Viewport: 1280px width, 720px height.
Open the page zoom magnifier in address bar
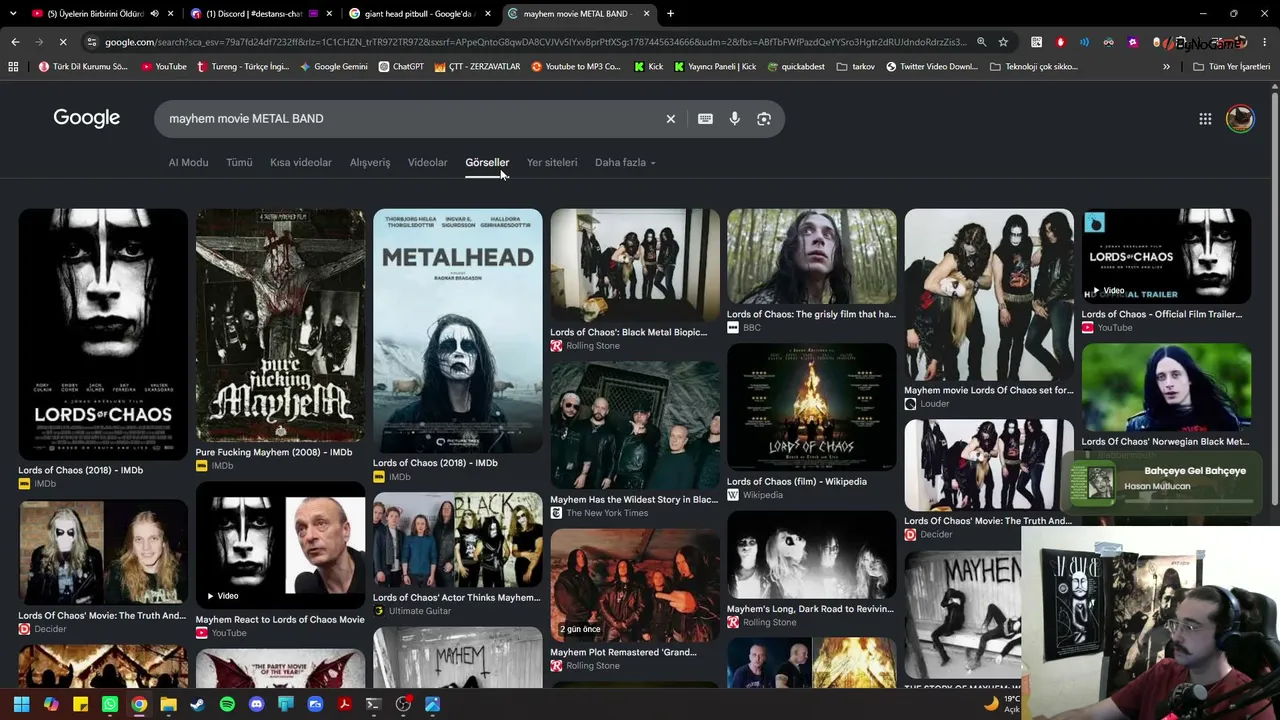(x=981, y=42)
